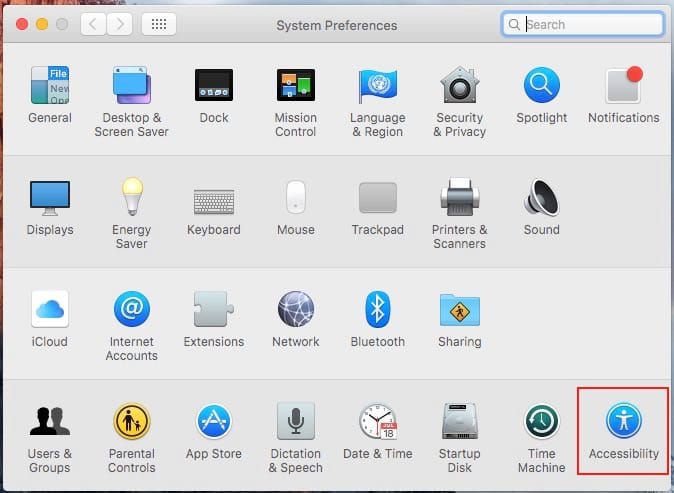Open Displays preferences icon

[50, 198]
